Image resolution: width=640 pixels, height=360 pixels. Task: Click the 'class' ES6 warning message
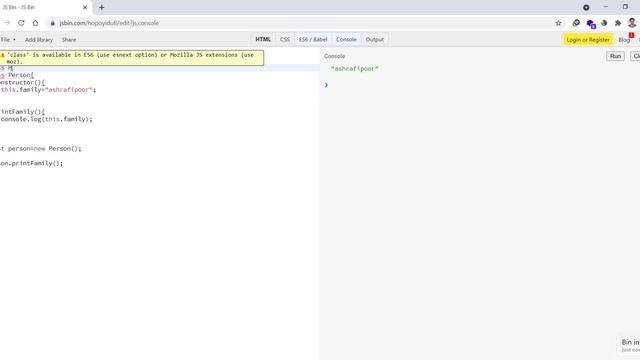pyautogui.click(x=131, y=58)
